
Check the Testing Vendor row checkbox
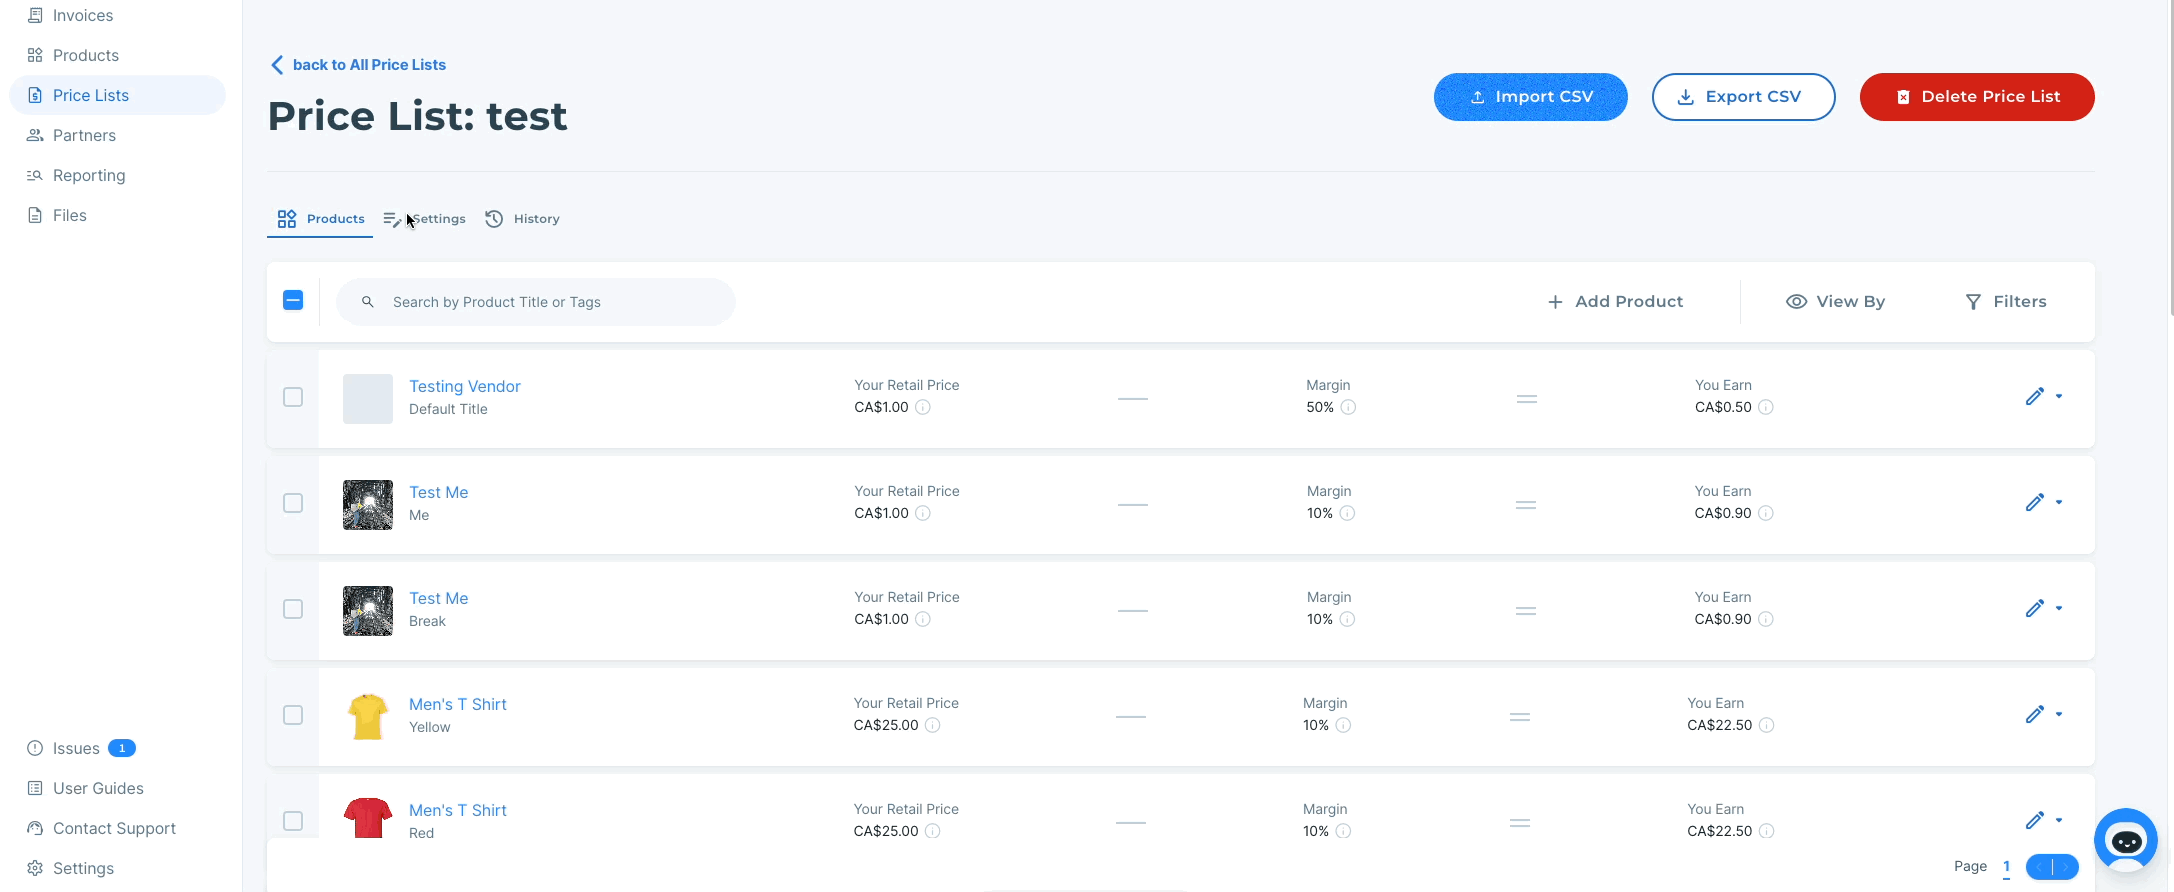pos(293,397)
